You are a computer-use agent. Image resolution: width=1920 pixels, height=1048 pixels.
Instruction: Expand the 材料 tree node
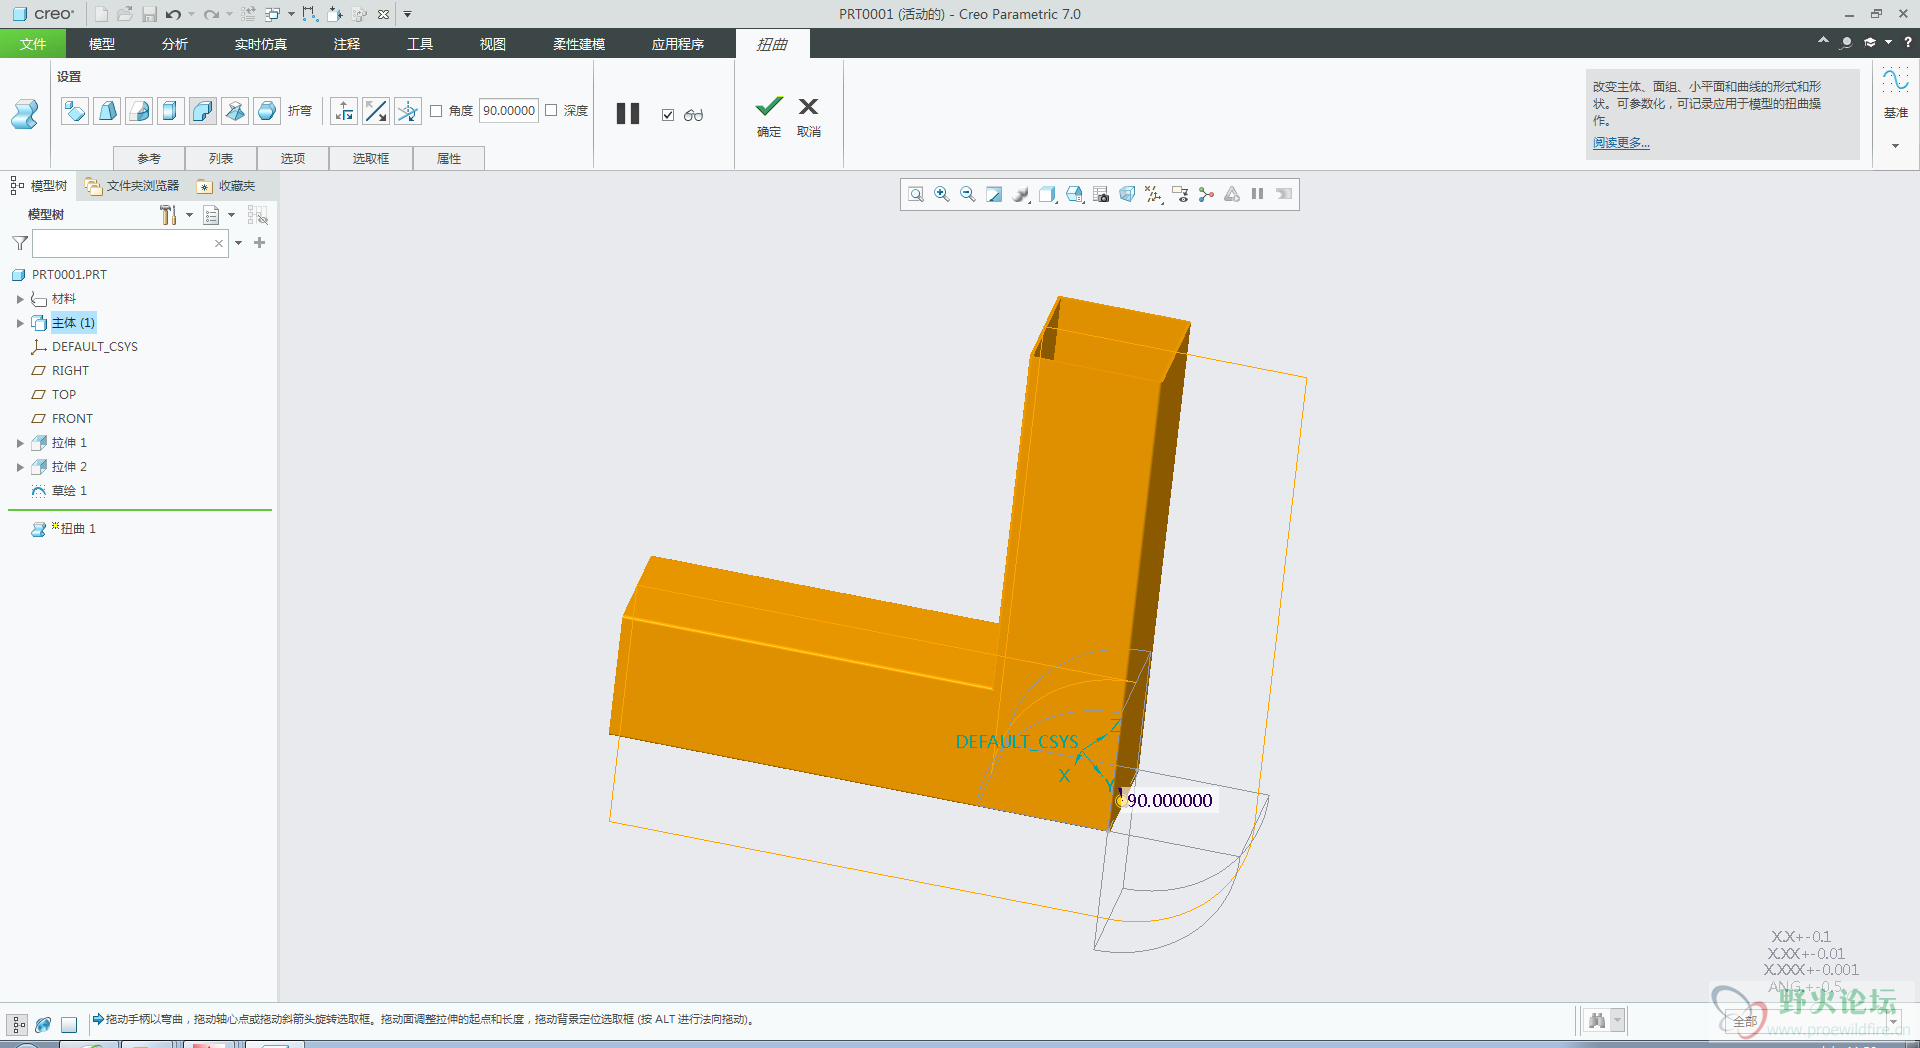click(x=20, y=299)
